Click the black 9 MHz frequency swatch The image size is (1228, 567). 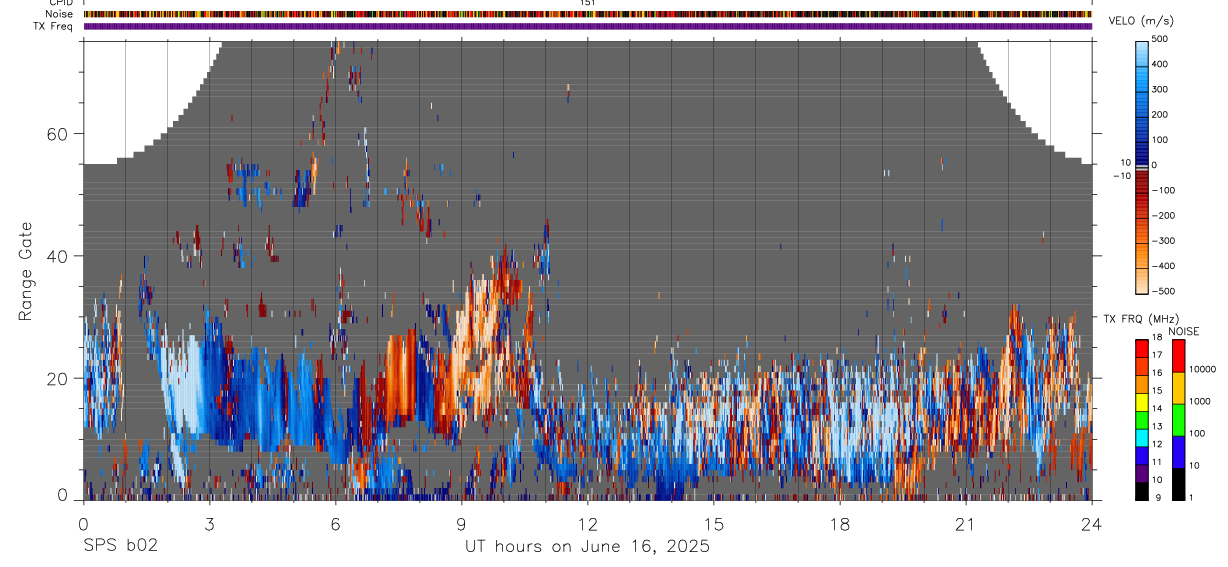1142,491
